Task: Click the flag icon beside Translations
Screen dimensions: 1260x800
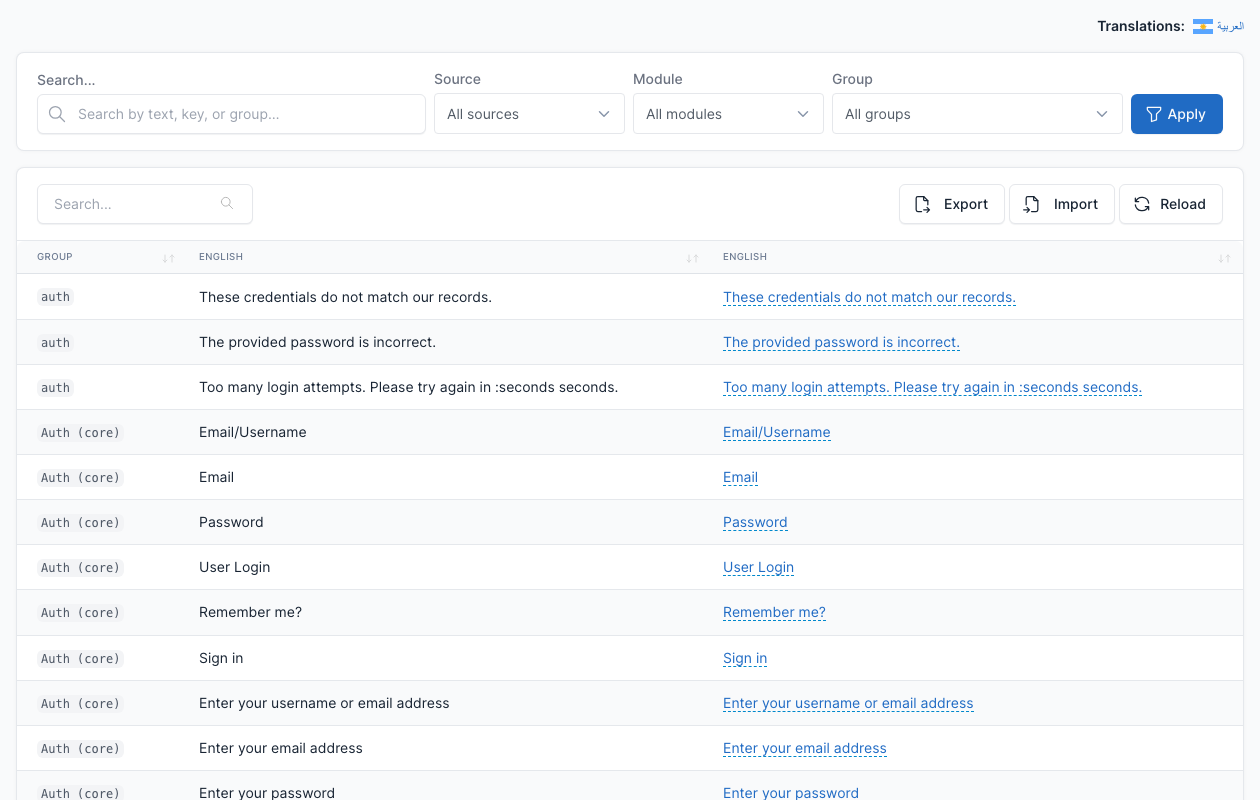Action: 1203,27
